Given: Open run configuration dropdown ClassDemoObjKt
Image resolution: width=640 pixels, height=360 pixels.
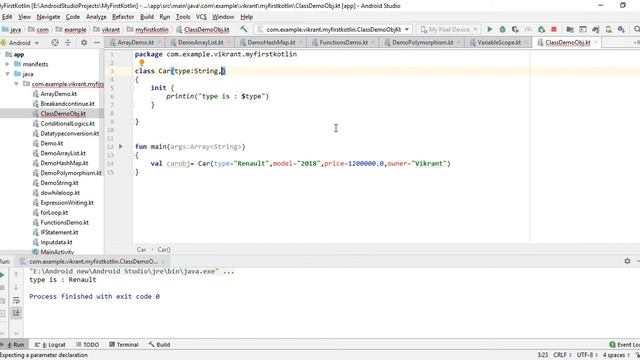Looking at the screenshot, I should point(333,29).
